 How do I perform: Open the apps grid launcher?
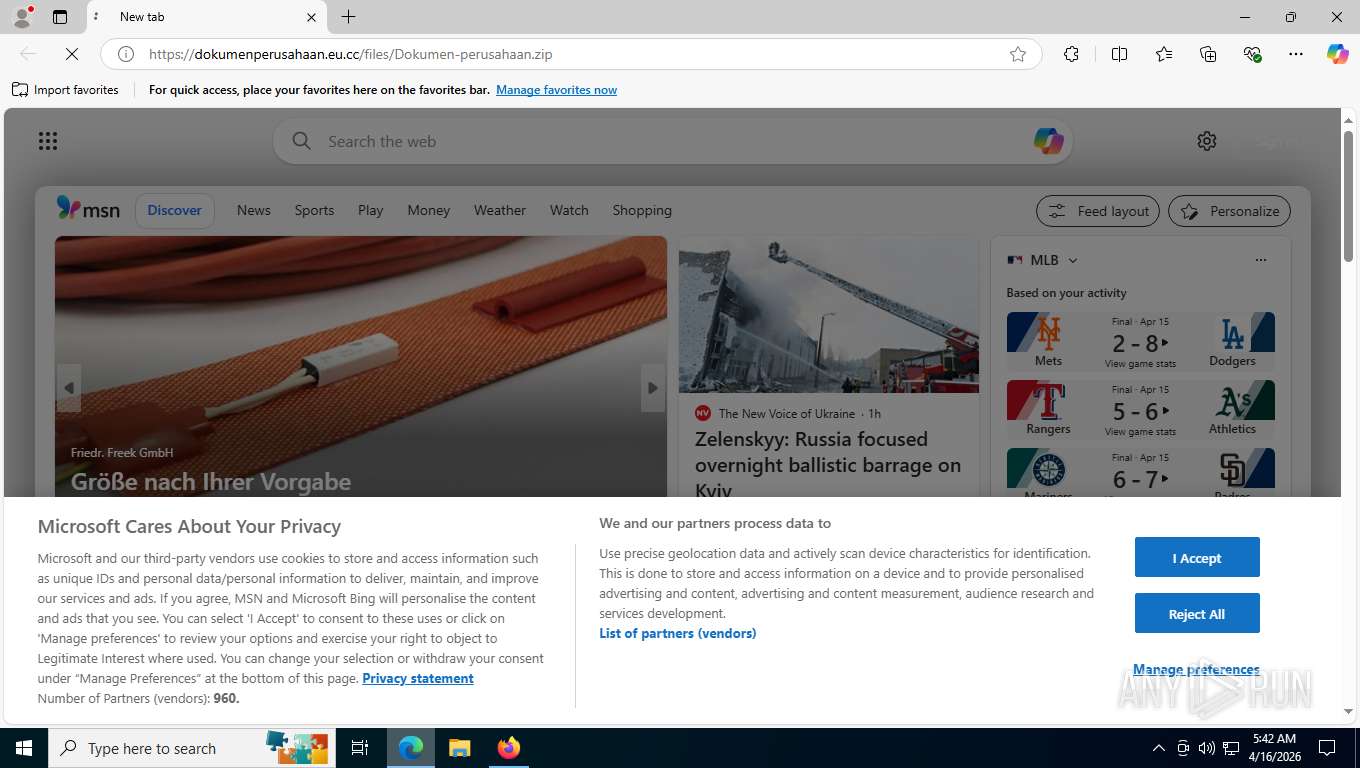pyautogui.click(x=48, y=141)
